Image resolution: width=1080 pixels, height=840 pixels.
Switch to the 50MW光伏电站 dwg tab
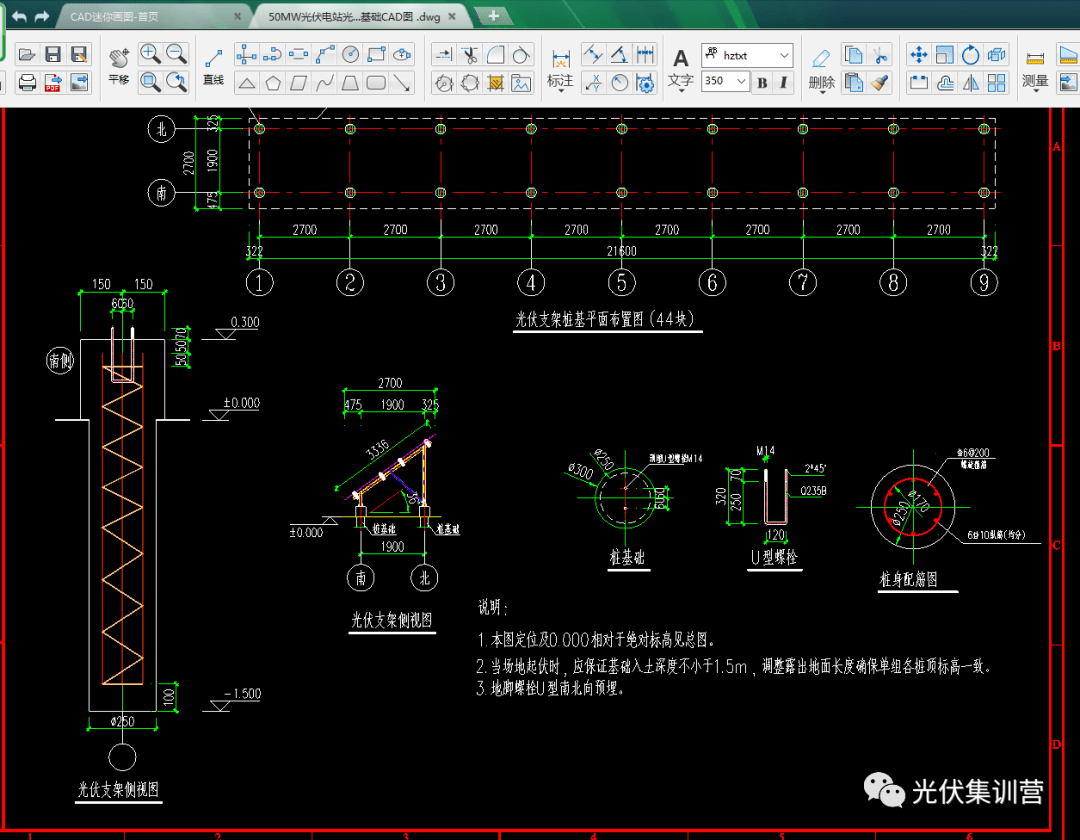pos(357,17)
